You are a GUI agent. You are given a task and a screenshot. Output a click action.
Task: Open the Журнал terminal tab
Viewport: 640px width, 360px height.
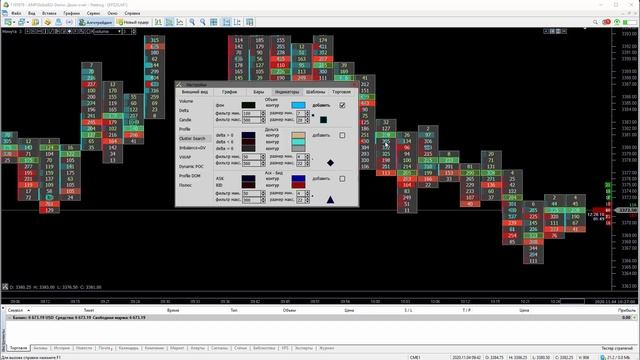(326, 348)
